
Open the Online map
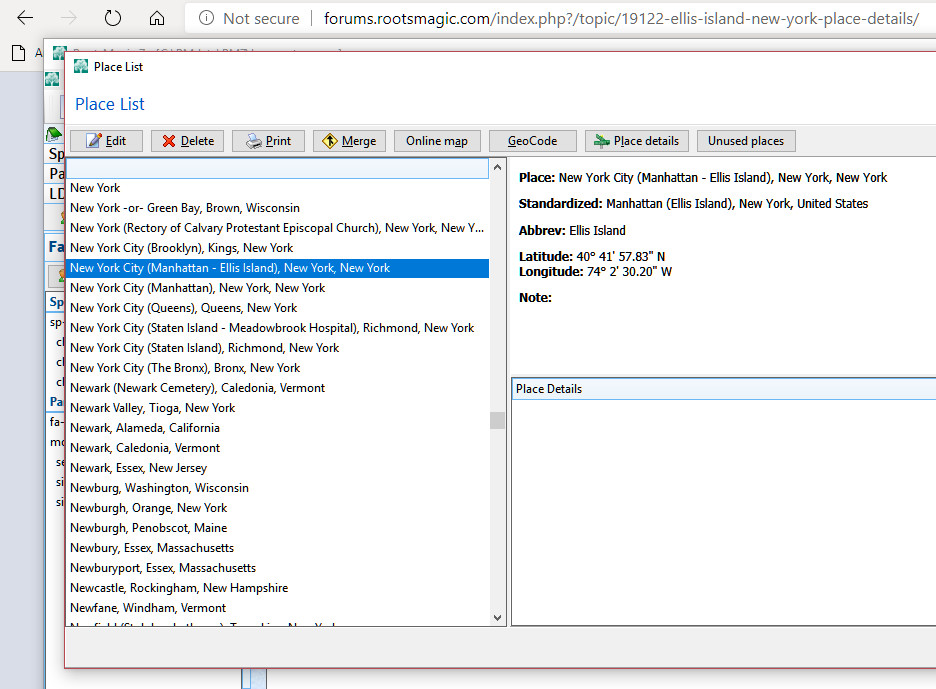click(437, 141)
